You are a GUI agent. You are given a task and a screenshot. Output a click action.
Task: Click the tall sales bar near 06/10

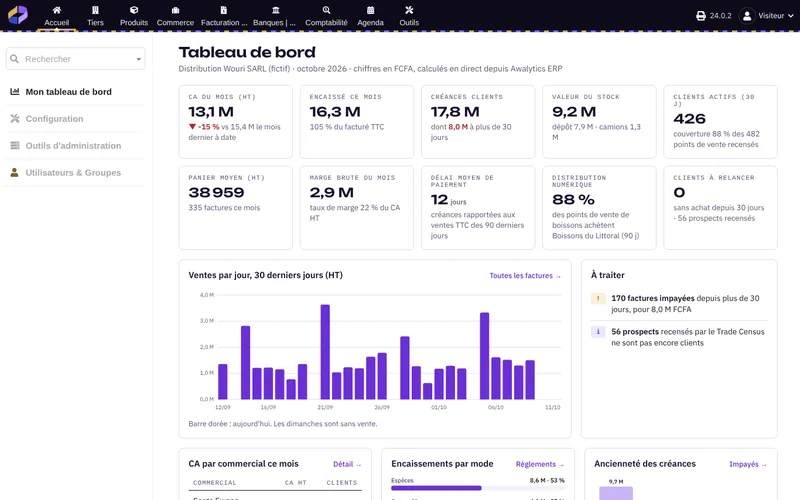pos(484,356)
